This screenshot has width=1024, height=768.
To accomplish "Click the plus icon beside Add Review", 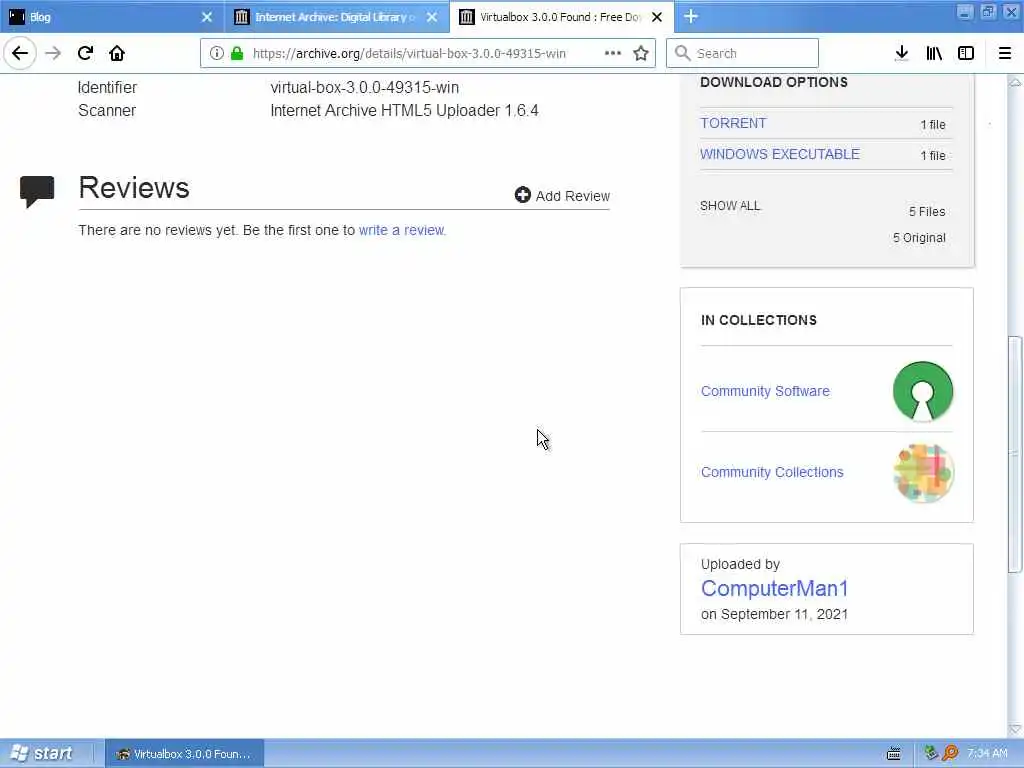I will point(522,195).
